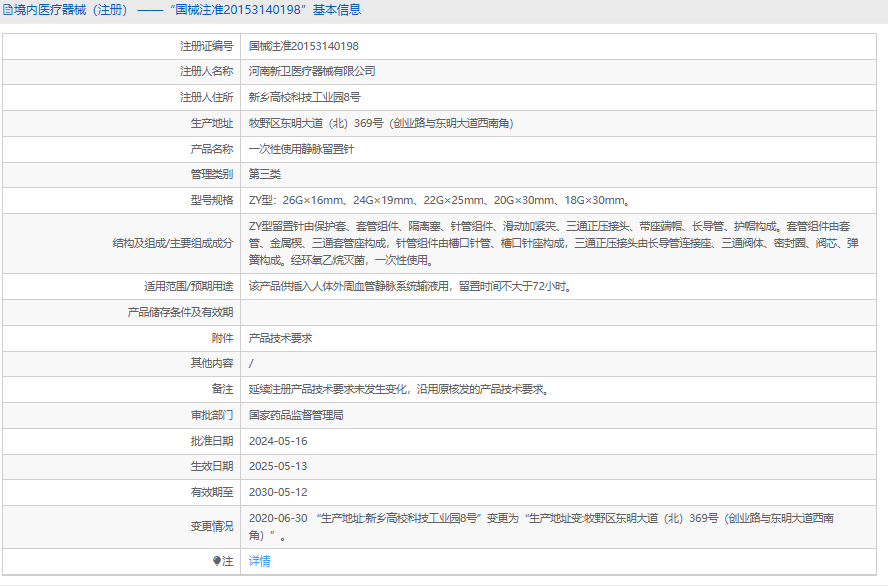This screenshot has width=888, height=586.
Task: Click the 注册人住所 row label
Action: (x=207, y=97)
